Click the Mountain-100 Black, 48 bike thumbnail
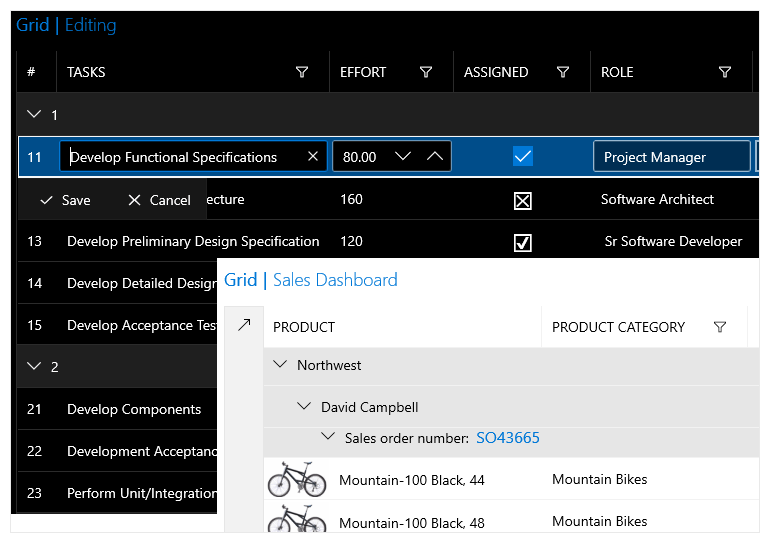The height and width of the screenshot is (543, 770). pos(297,518)
